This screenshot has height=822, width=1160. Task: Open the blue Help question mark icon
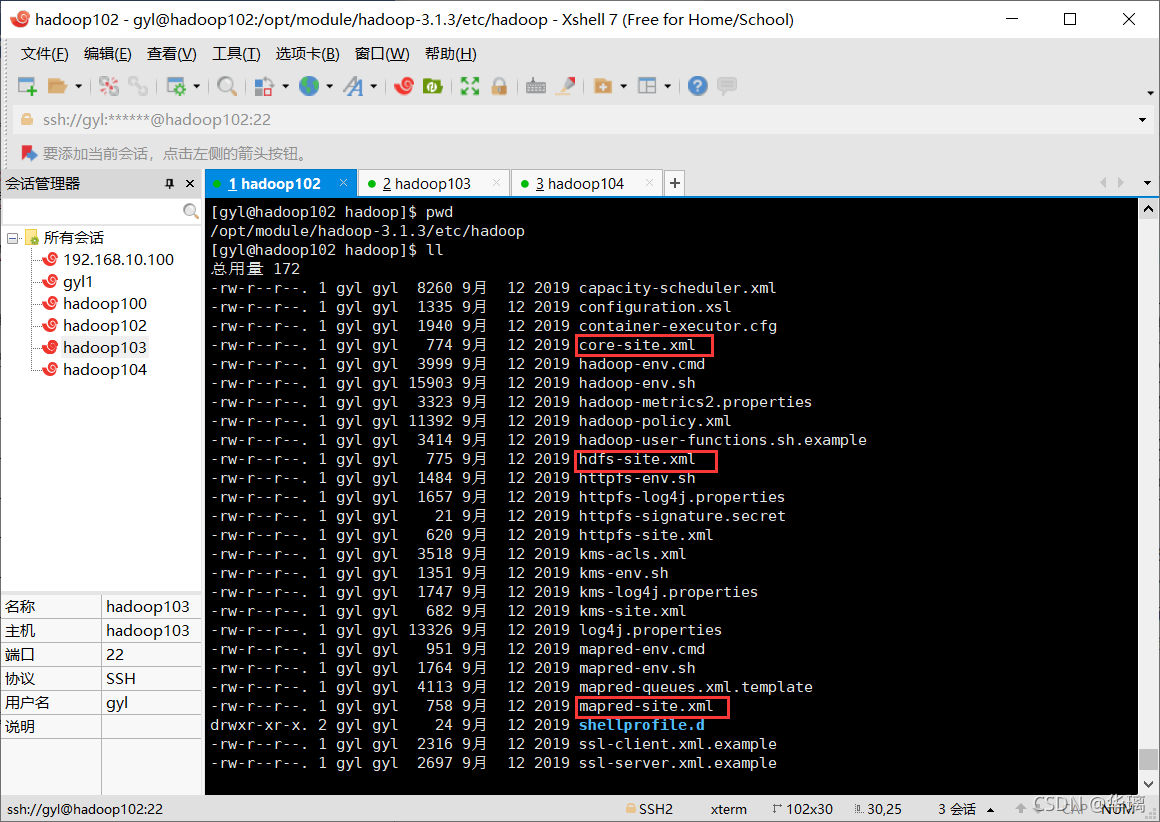pos(697,86)
